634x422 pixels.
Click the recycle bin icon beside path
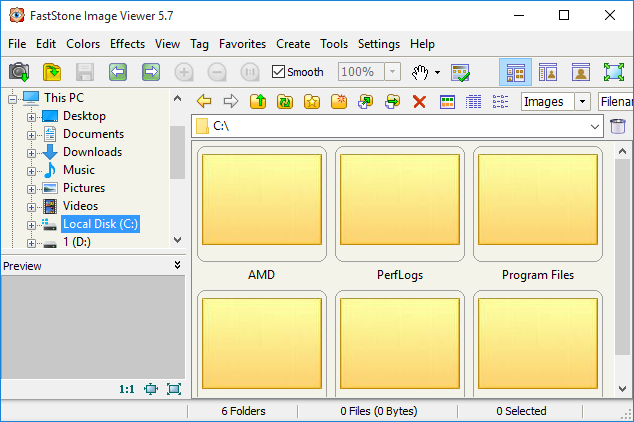tap(618, 126)
